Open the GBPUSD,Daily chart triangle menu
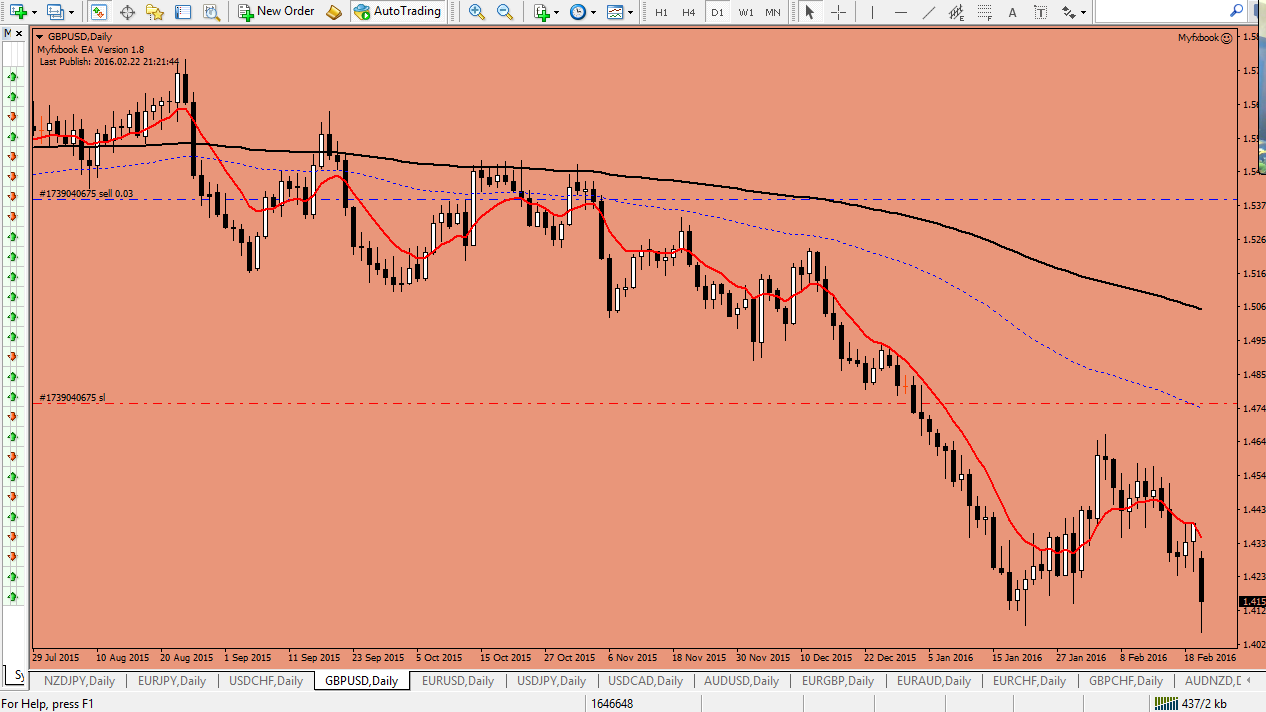Viewport: 1266px width, 712px height. click(x=39, y=37)
